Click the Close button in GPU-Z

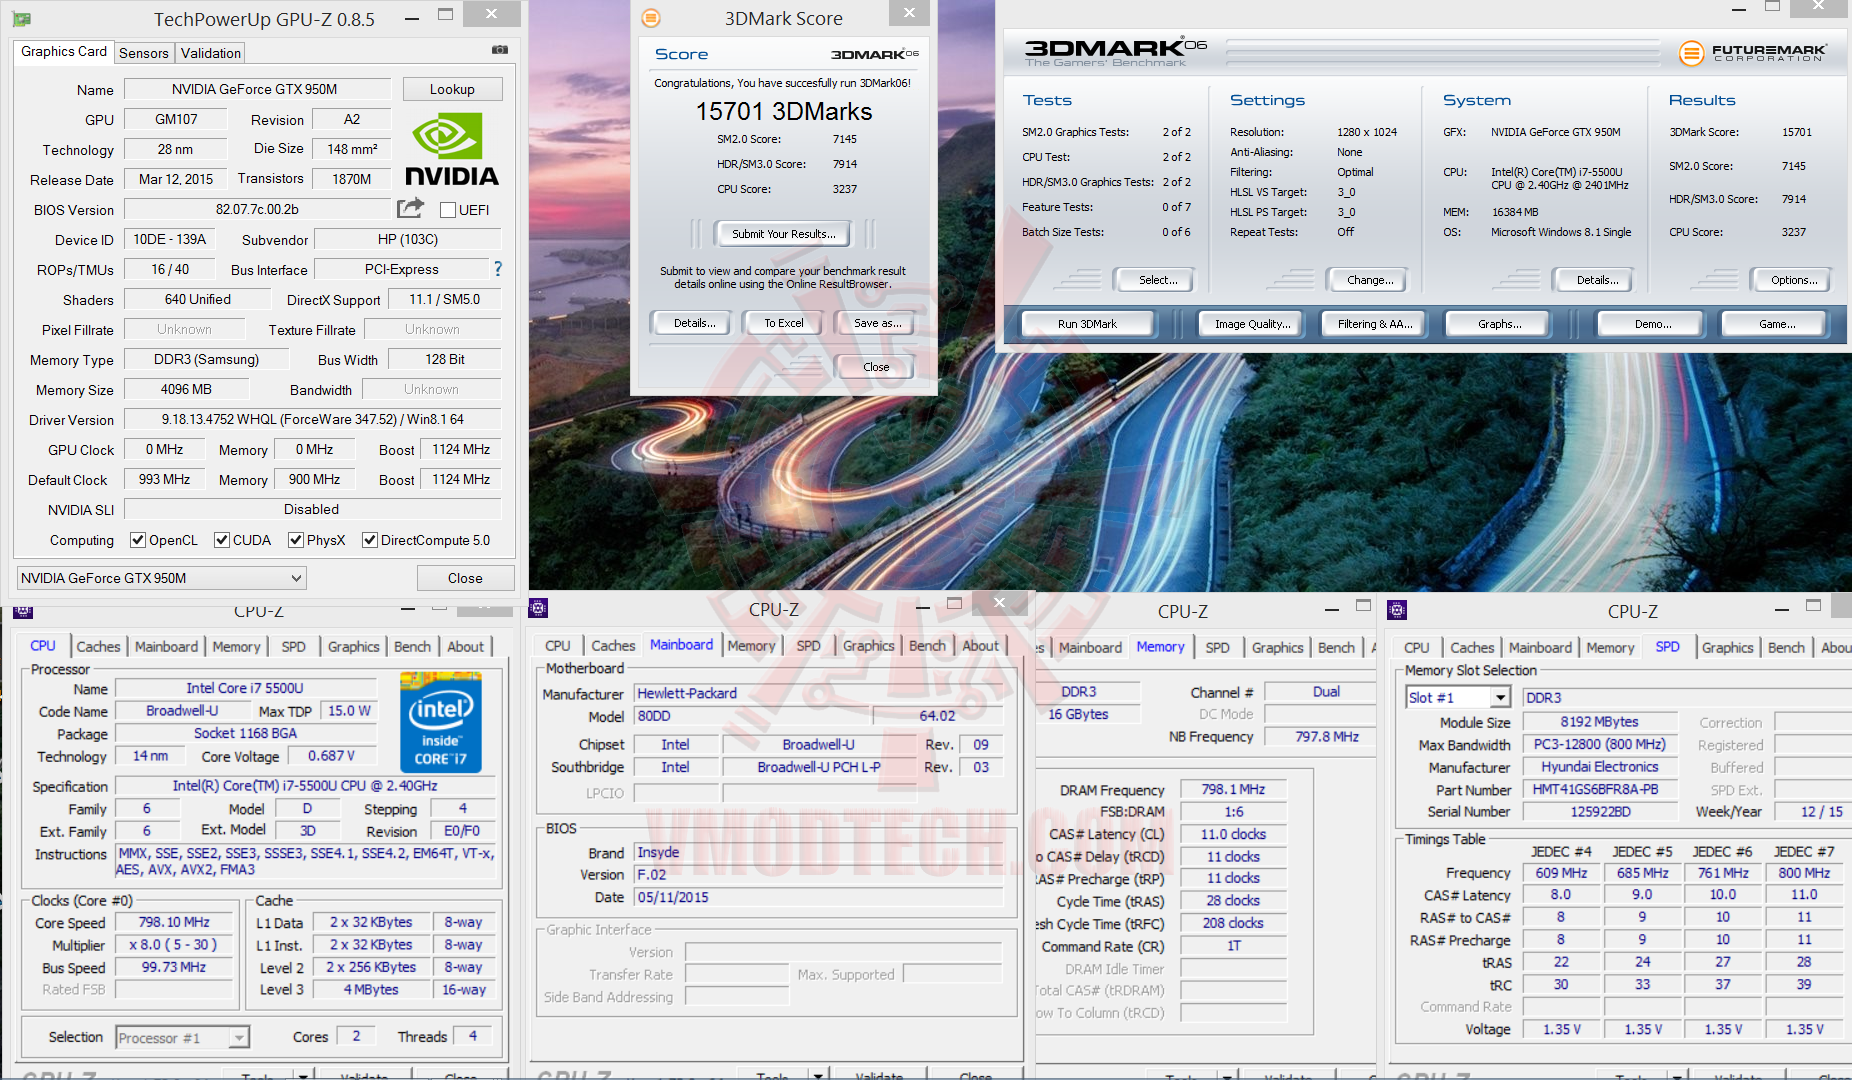pos(465,578)
